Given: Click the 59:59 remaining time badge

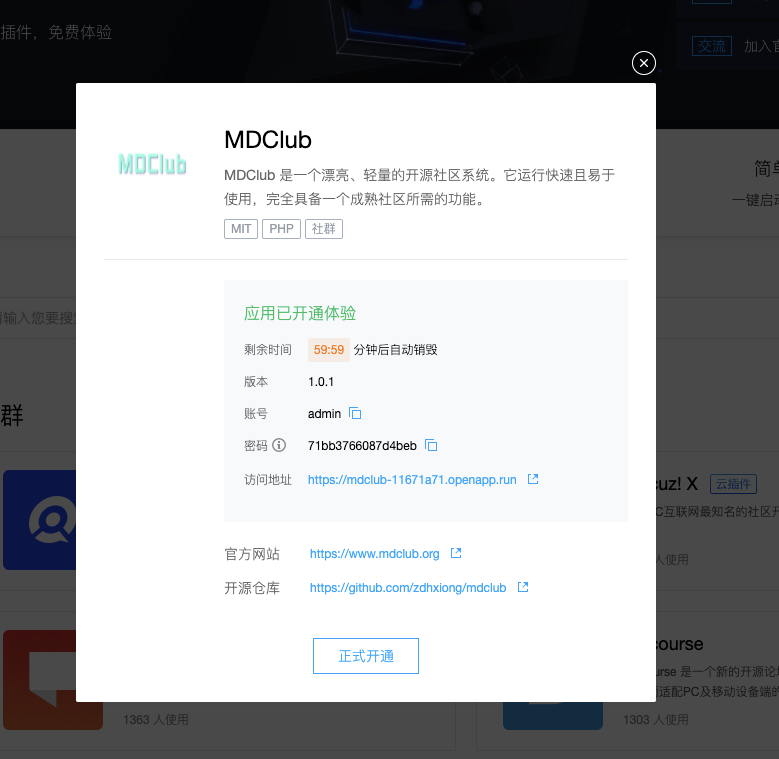Looking at the screenshot, I should (329, 350).
